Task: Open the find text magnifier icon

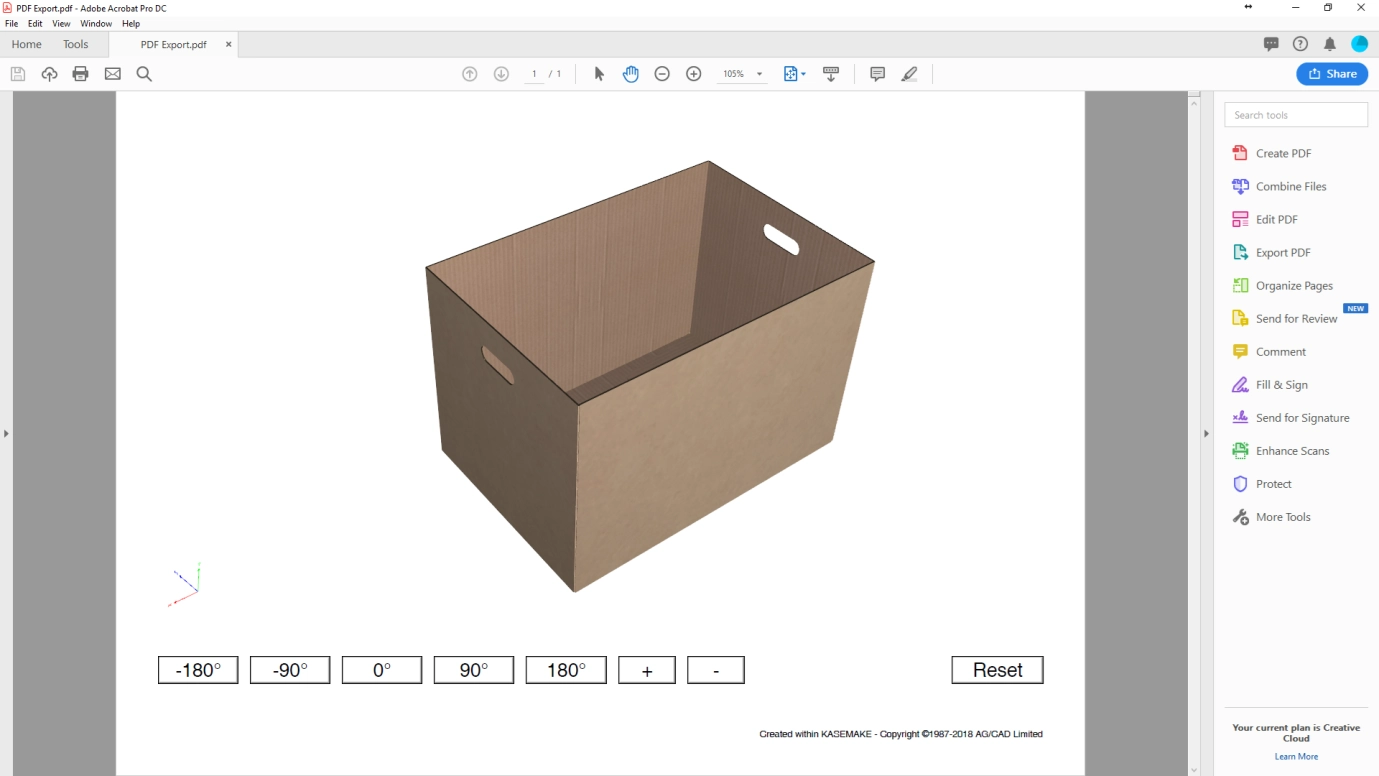Action: pyautogui.click(x=144, y=74)
